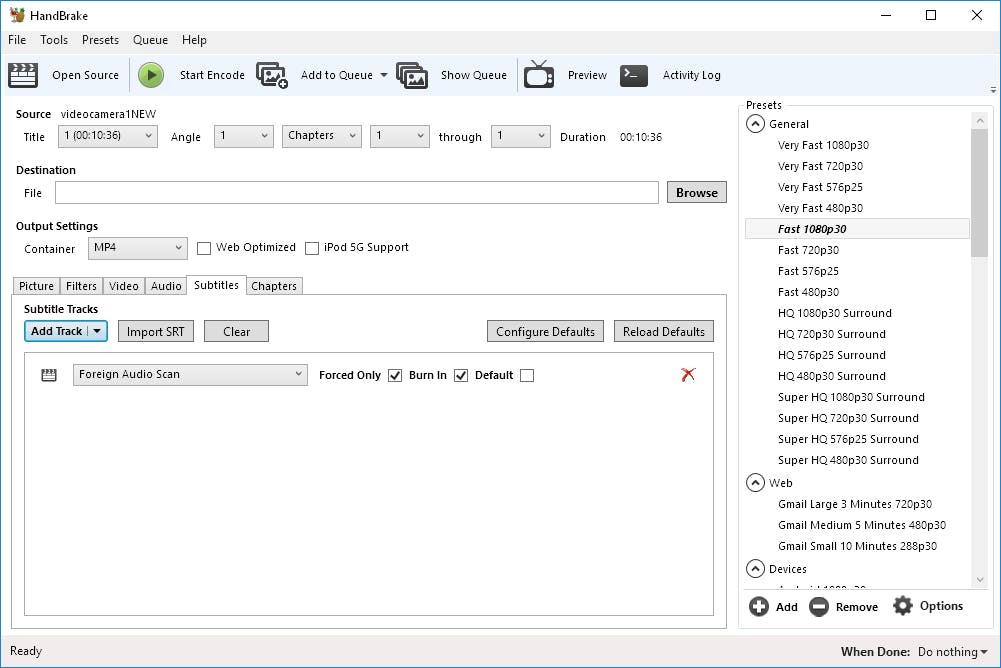Uncheck the Burn In checkbox
1001x668 pixels.
pos(461,376)
